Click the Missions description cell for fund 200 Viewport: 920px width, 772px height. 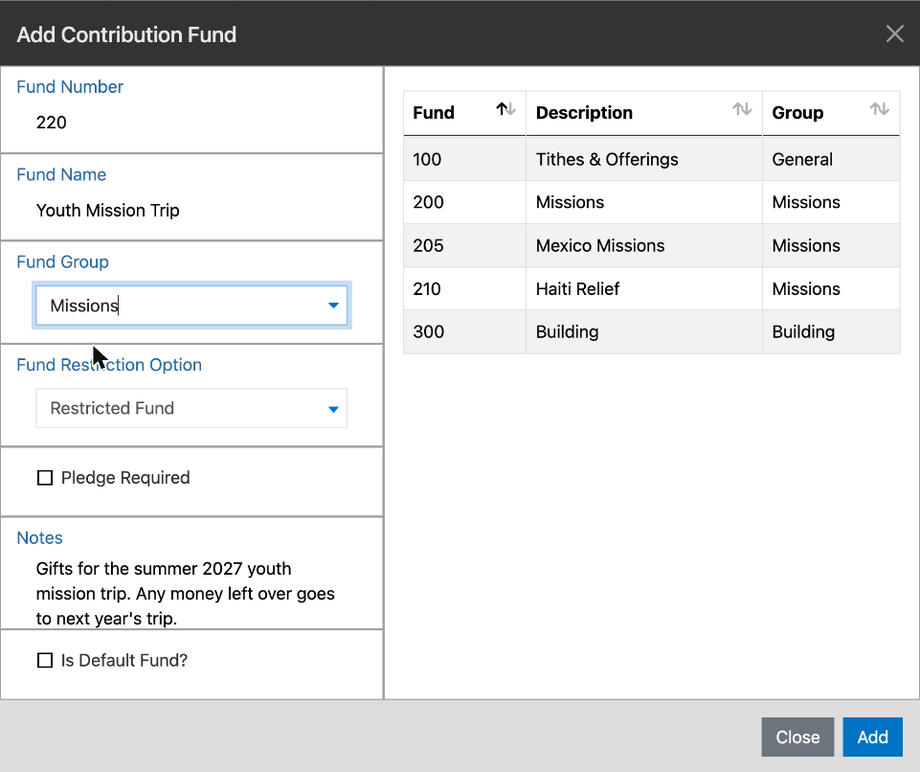tap(644, 202)
